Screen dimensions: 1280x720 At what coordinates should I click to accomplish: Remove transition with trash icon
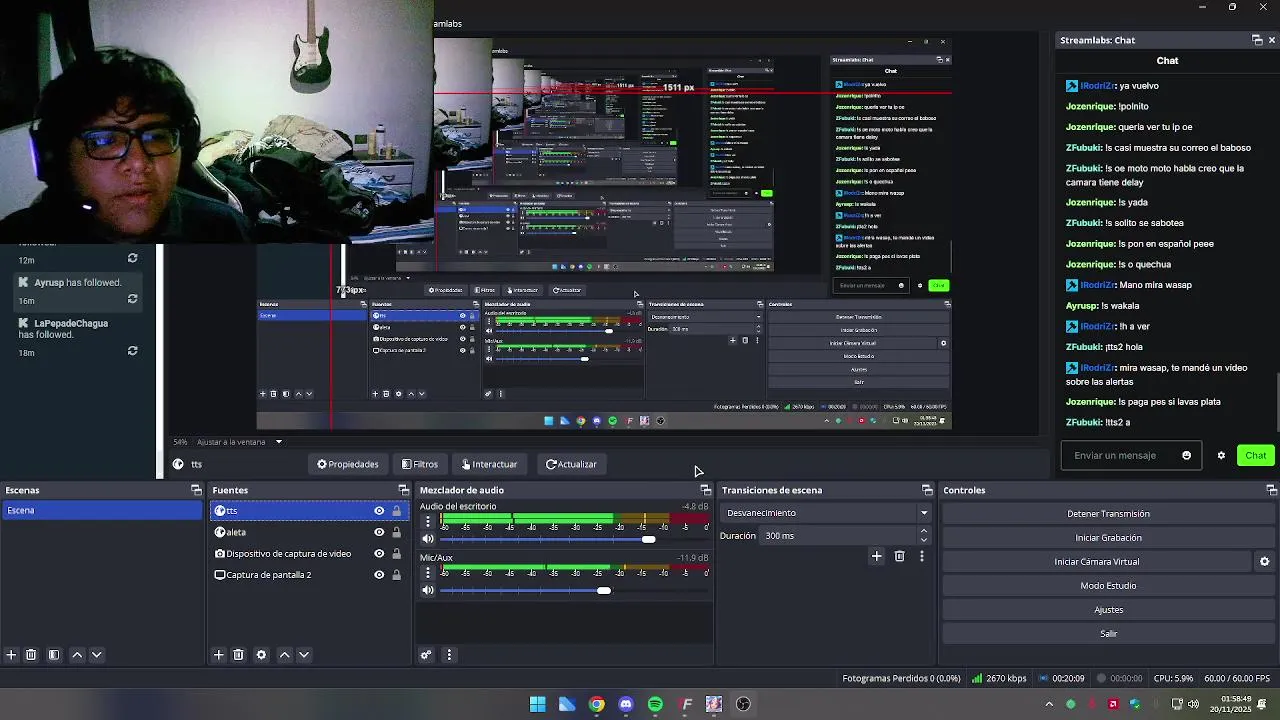click(899, 556)
